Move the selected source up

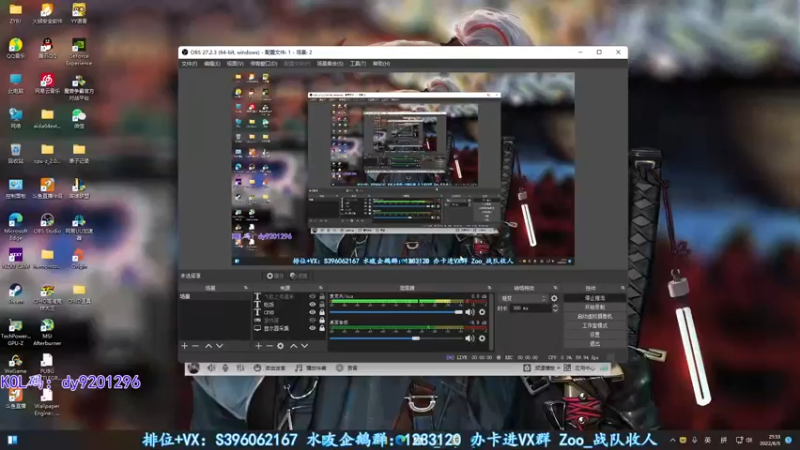(x=293, y=346)
